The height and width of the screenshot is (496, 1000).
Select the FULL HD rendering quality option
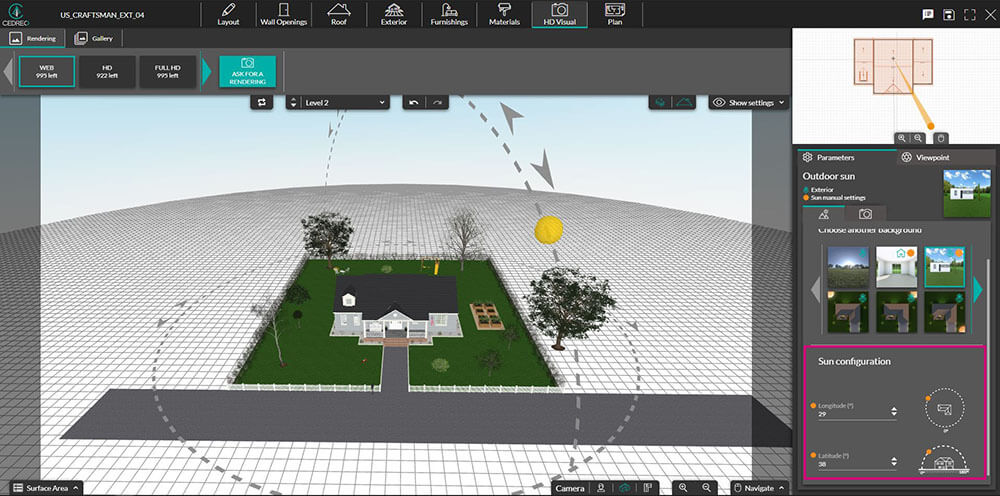pos(167,72)
